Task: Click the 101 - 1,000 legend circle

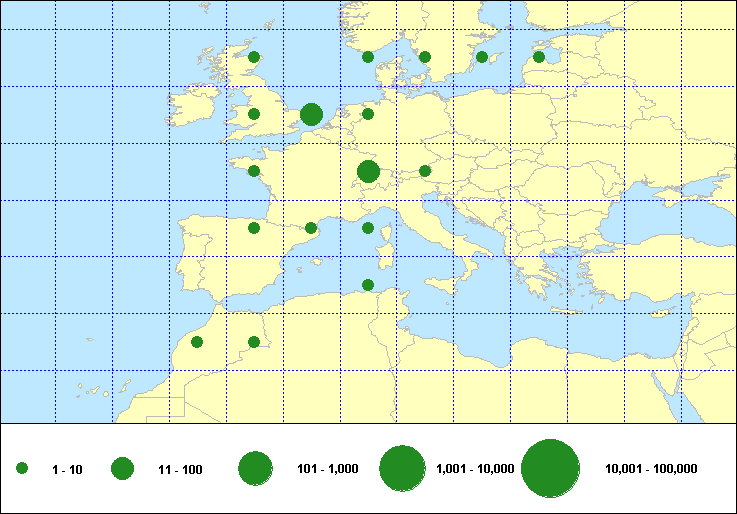Action: pos(256,468)
